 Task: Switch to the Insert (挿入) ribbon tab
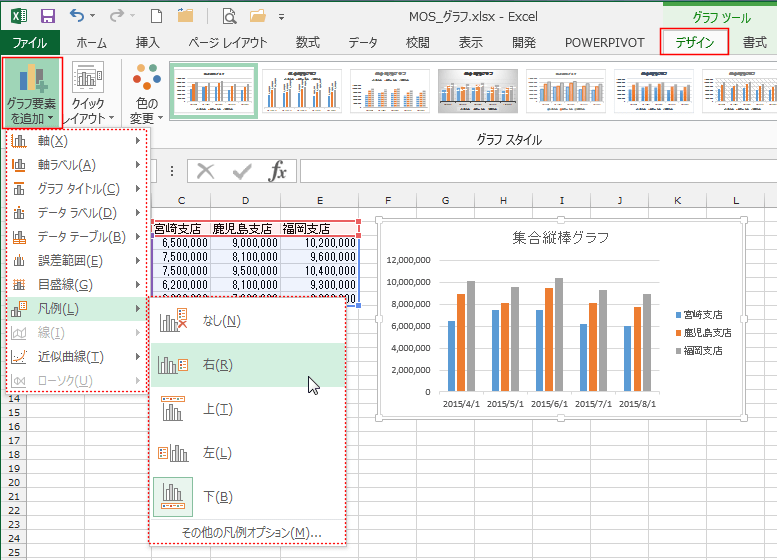pos(147,42)
